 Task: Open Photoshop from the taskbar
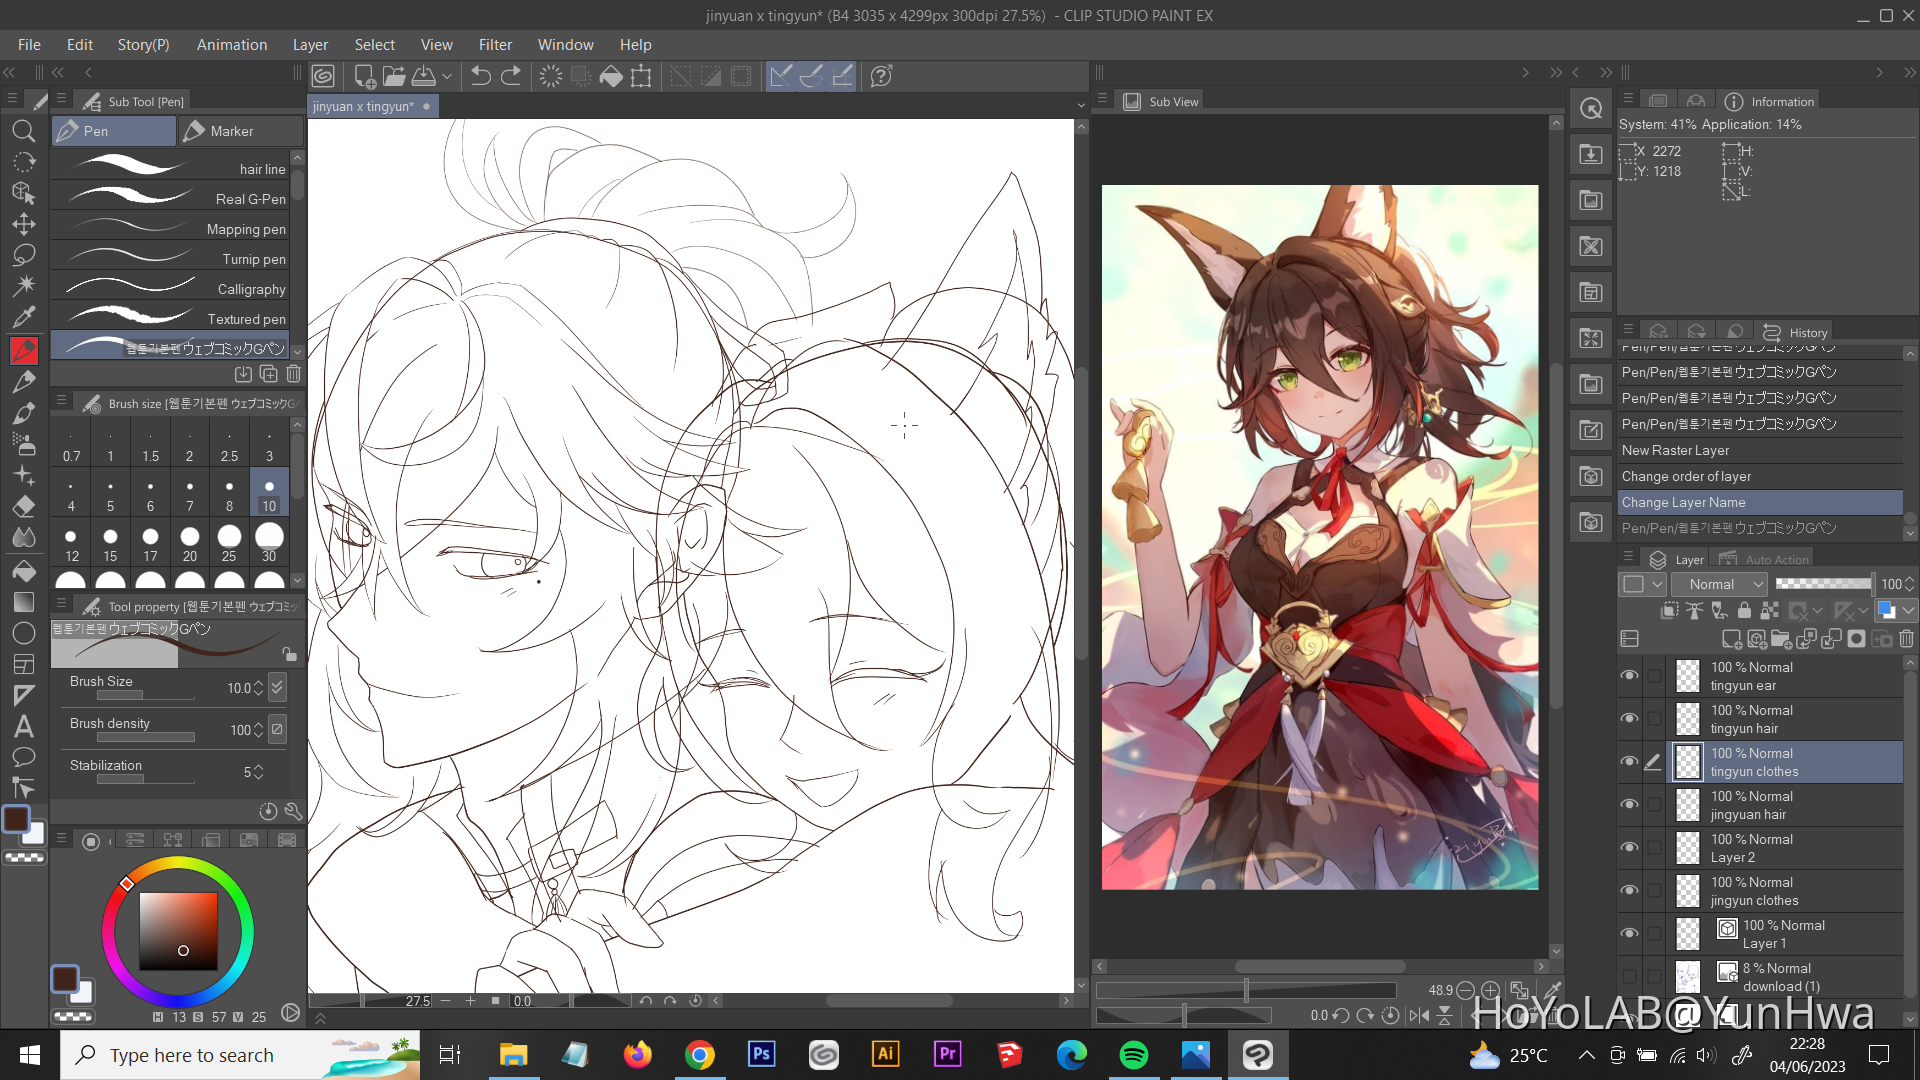click(762, 1054)
